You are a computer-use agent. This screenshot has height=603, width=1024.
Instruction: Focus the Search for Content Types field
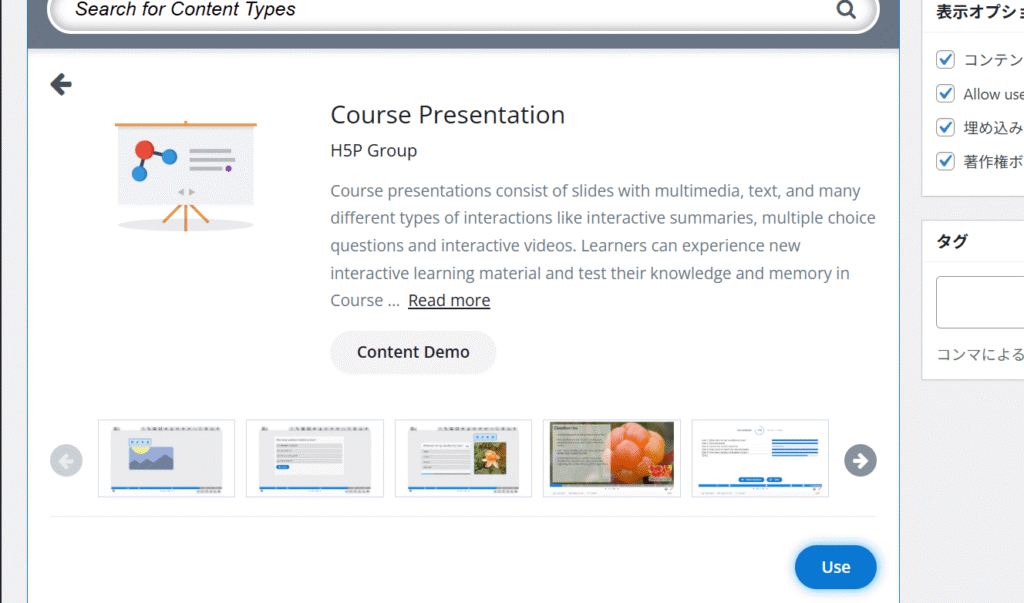point(440,11)
